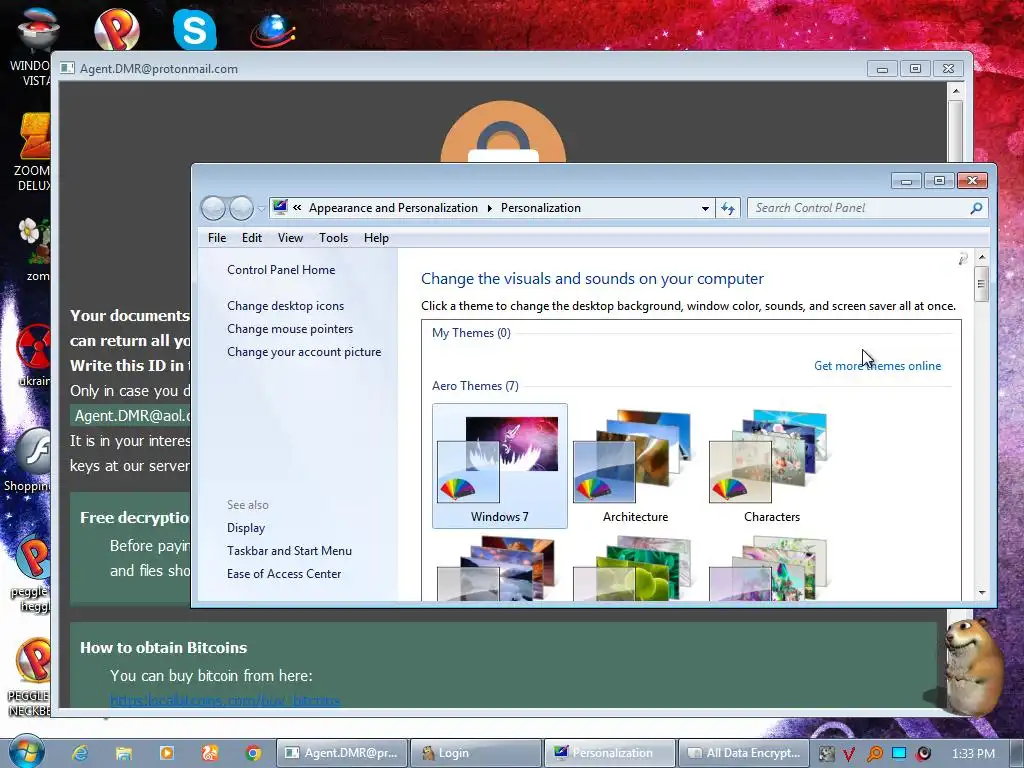Open the address bar history dropdown
Screen dimensions: 1024x768
pyautogui.click(x=705, y=208)
